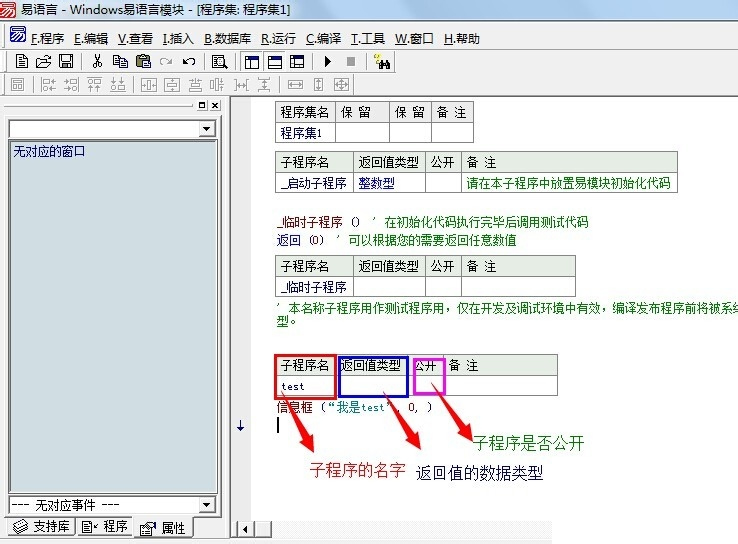This screenshot has width=738, height=544.
Task: Click the Cut scissors icon
Action: point(97,62)
